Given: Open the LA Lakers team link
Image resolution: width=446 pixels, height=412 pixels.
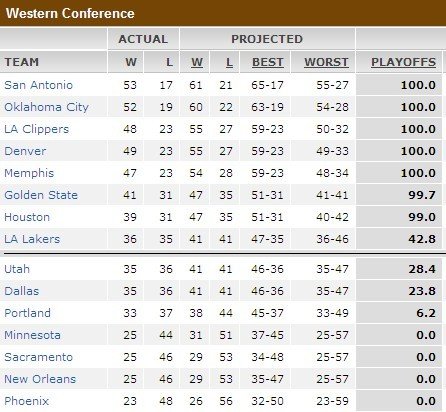Looking at the screenshot, I should pyautogui.click(x=32, y=239).
